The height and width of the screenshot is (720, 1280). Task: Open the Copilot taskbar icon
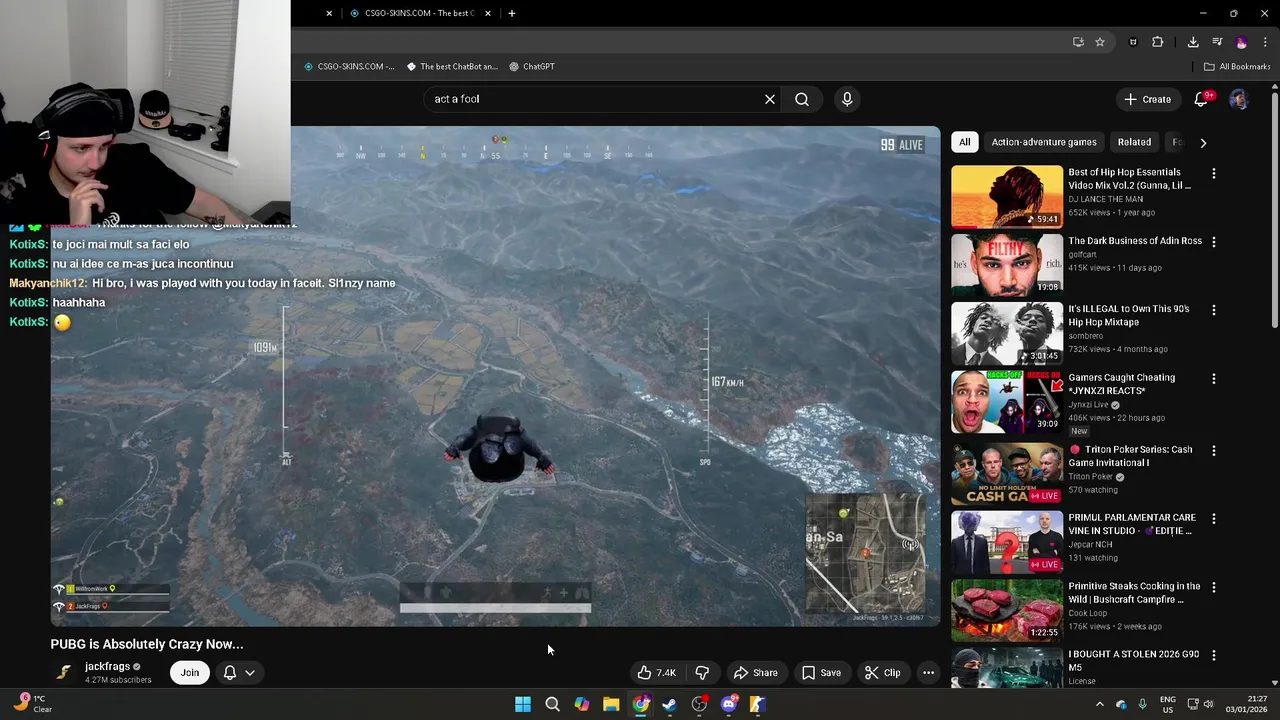point(581,705)
